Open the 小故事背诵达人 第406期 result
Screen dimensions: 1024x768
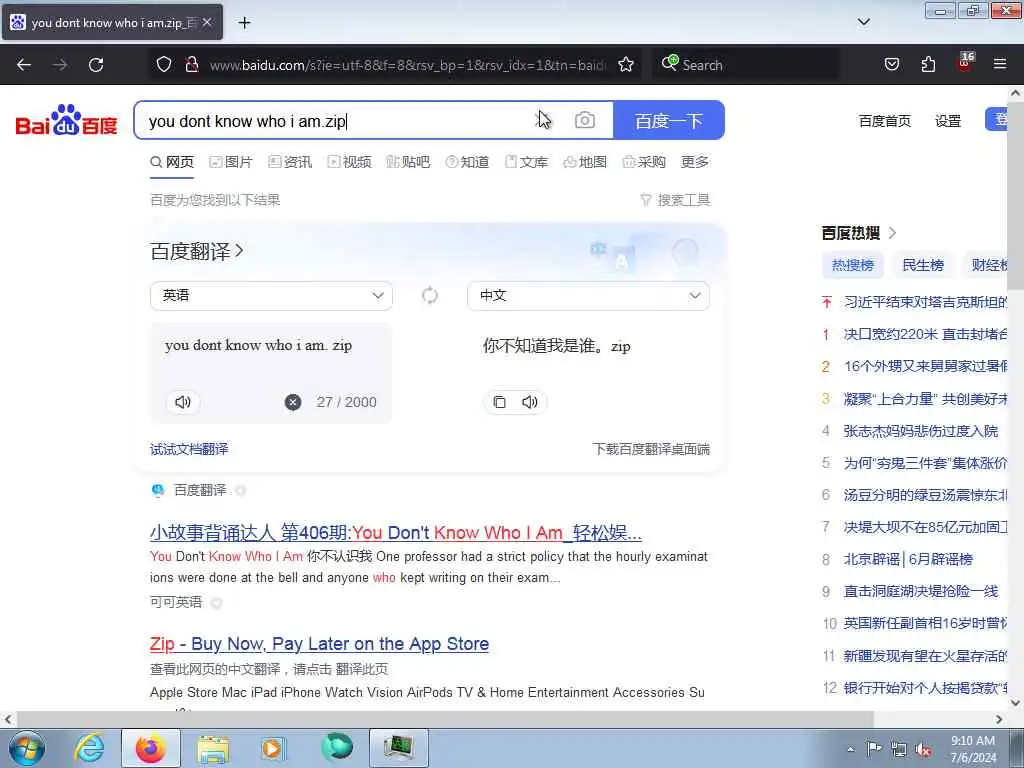click(396, 533)
